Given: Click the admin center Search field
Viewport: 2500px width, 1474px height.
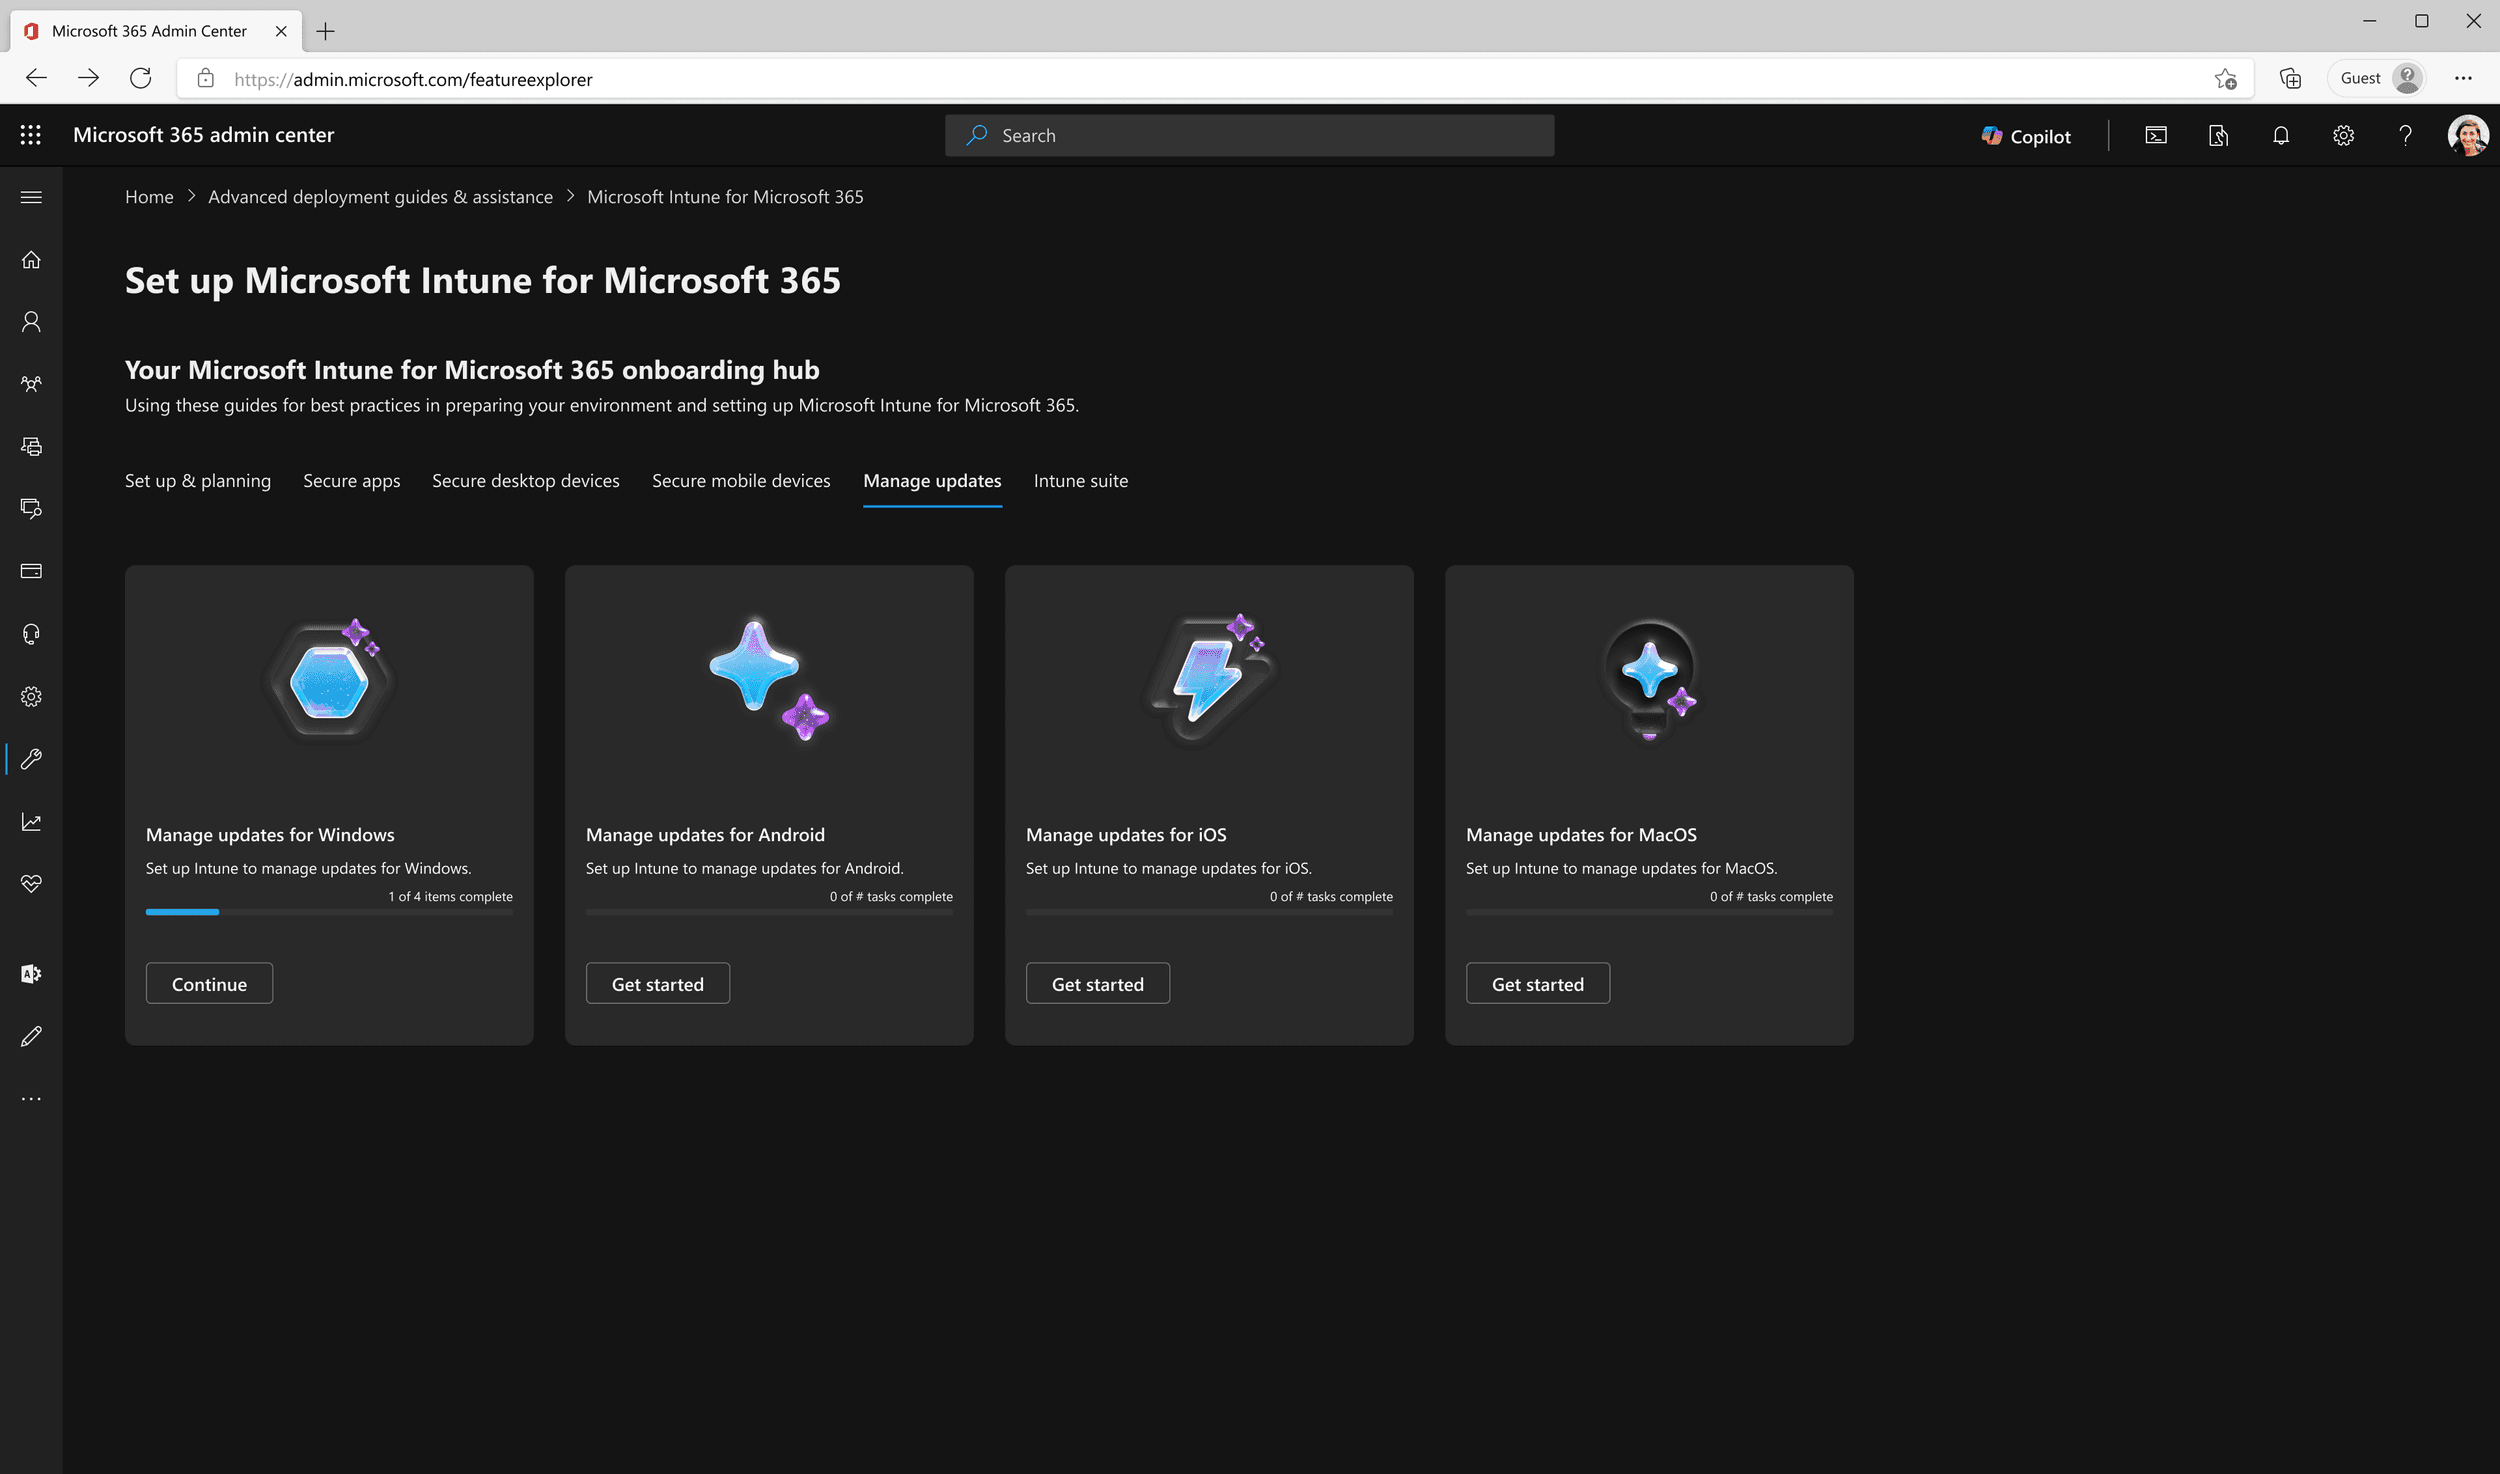Looking at the screenshot, I should 1249,136.
